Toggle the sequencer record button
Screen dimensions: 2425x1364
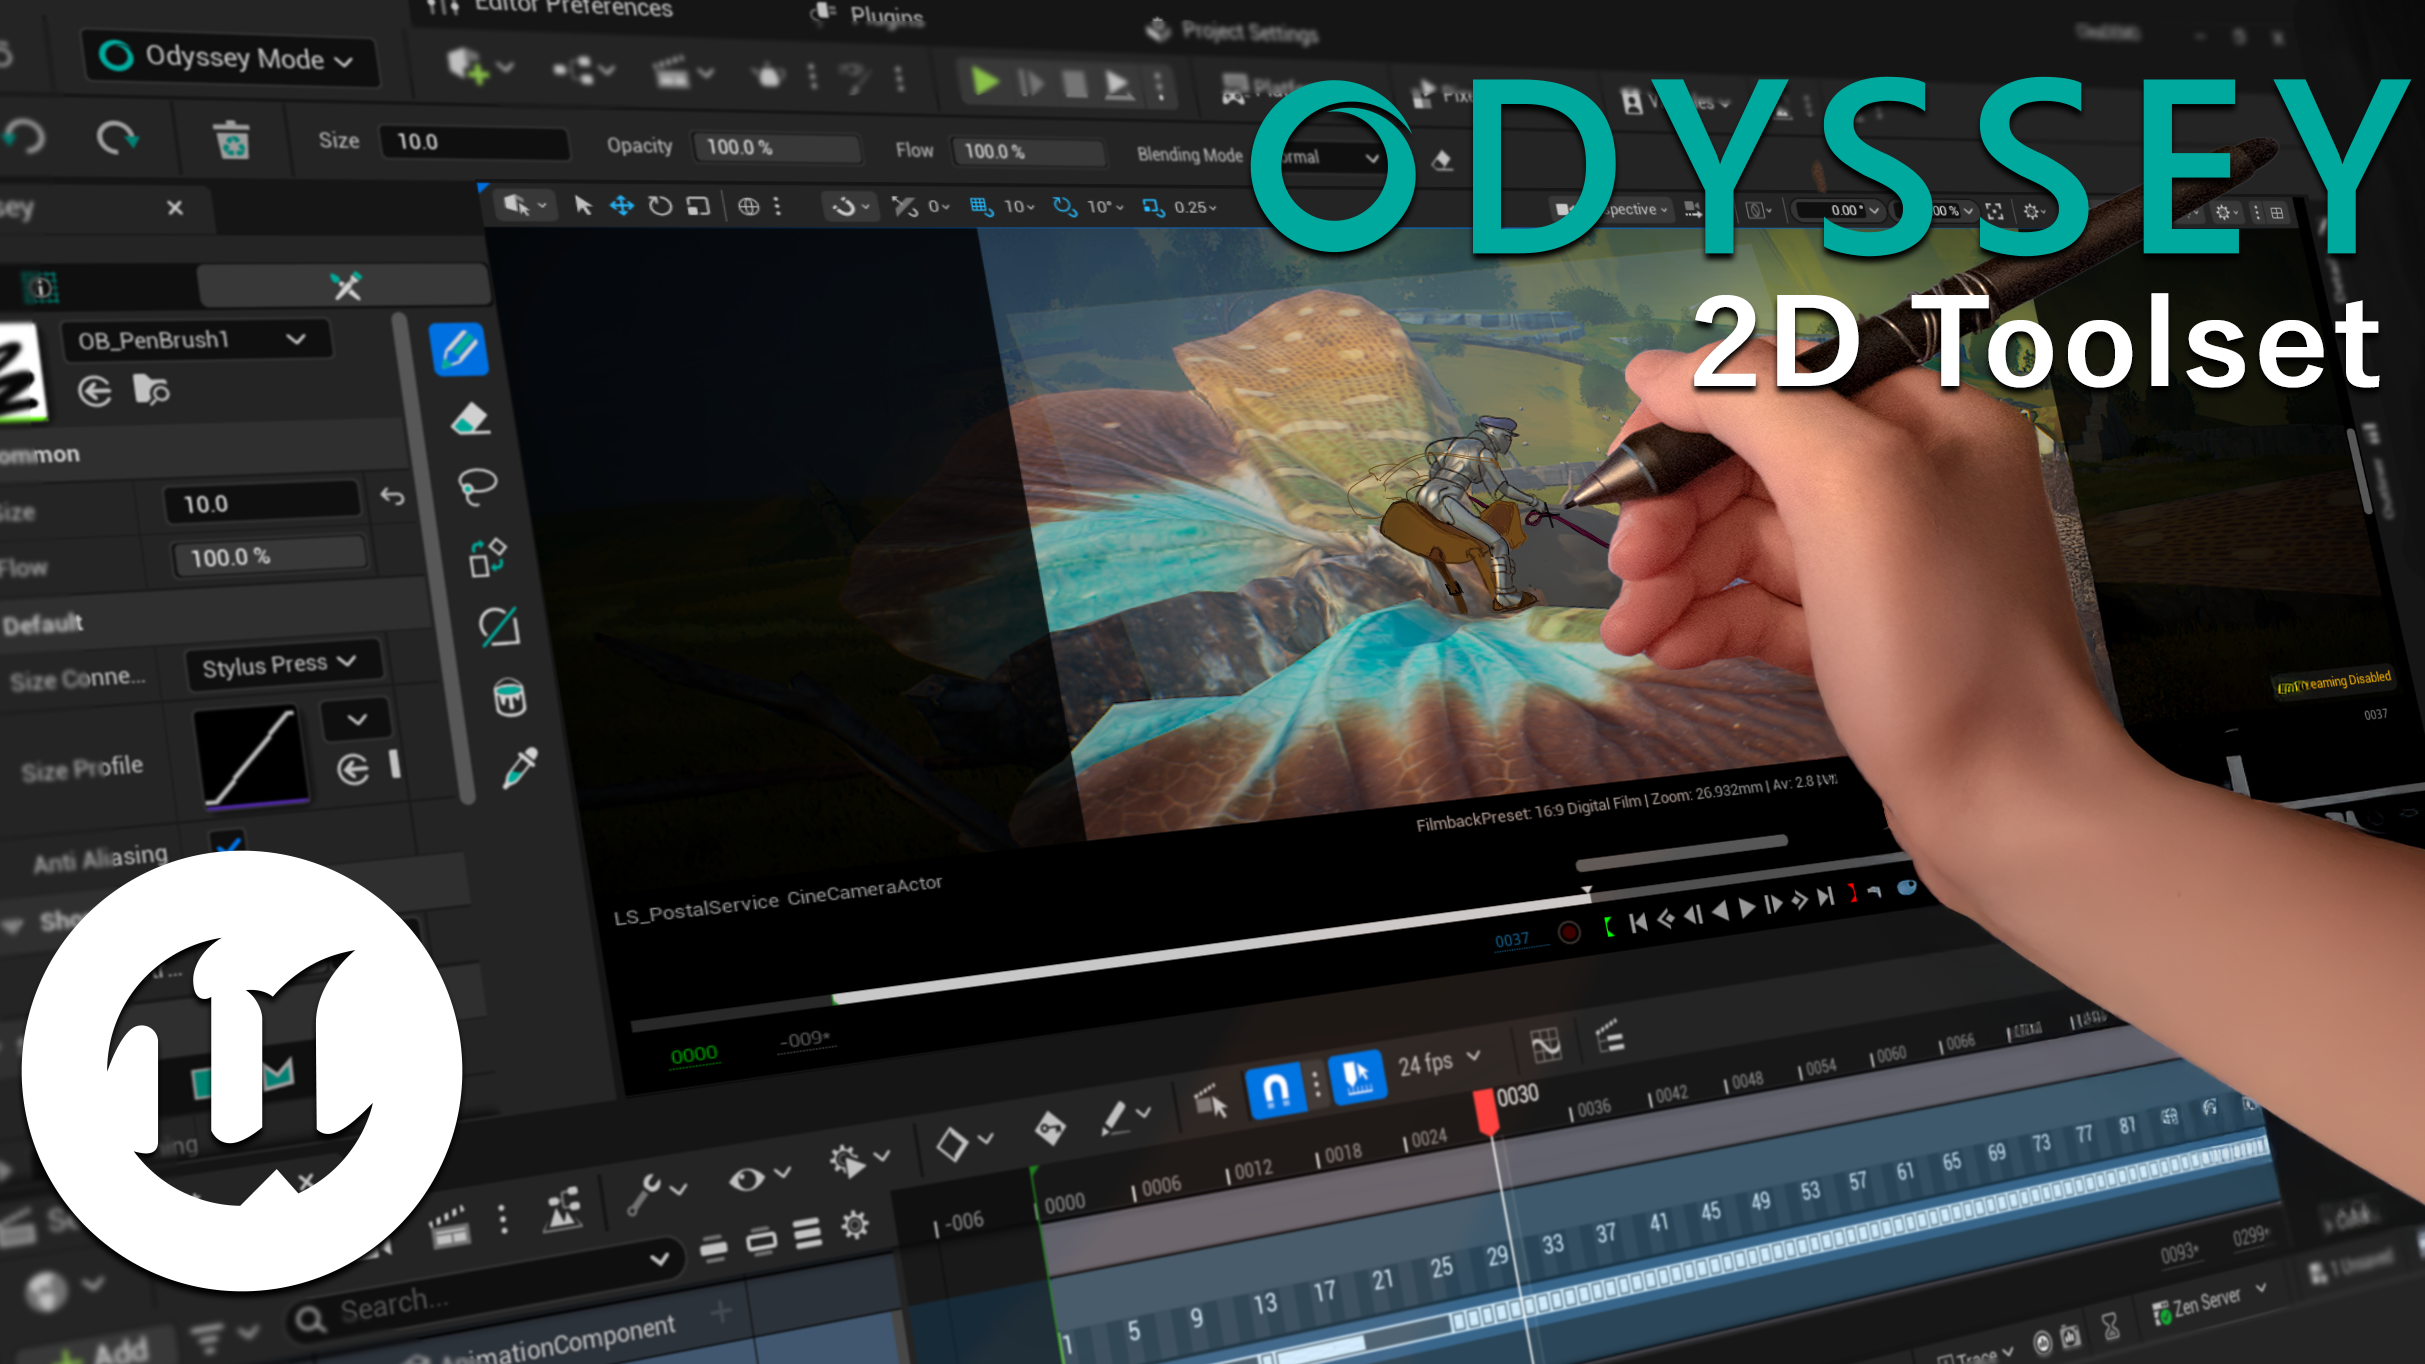(1569, 932)
